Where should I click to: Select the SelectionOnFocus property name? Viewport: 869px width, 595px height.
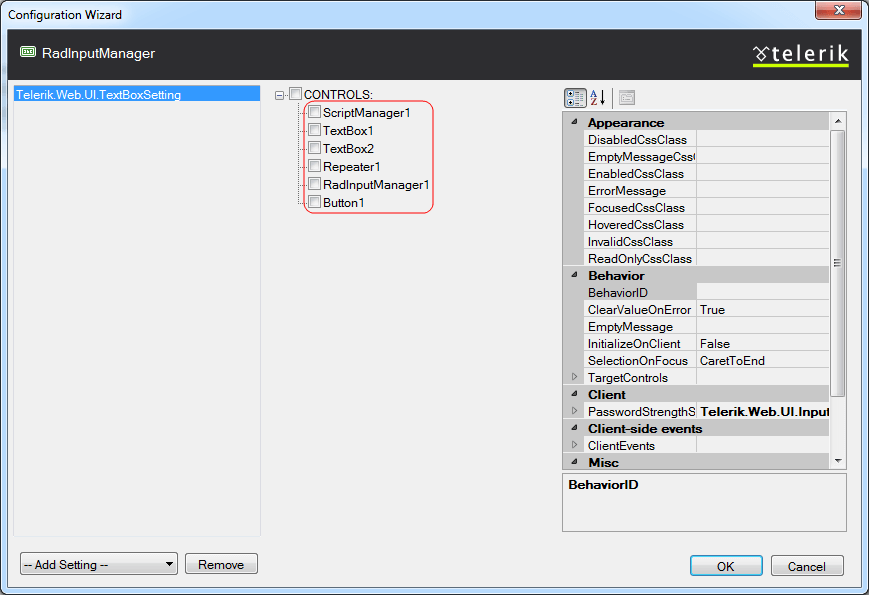[x=638, y=361]
